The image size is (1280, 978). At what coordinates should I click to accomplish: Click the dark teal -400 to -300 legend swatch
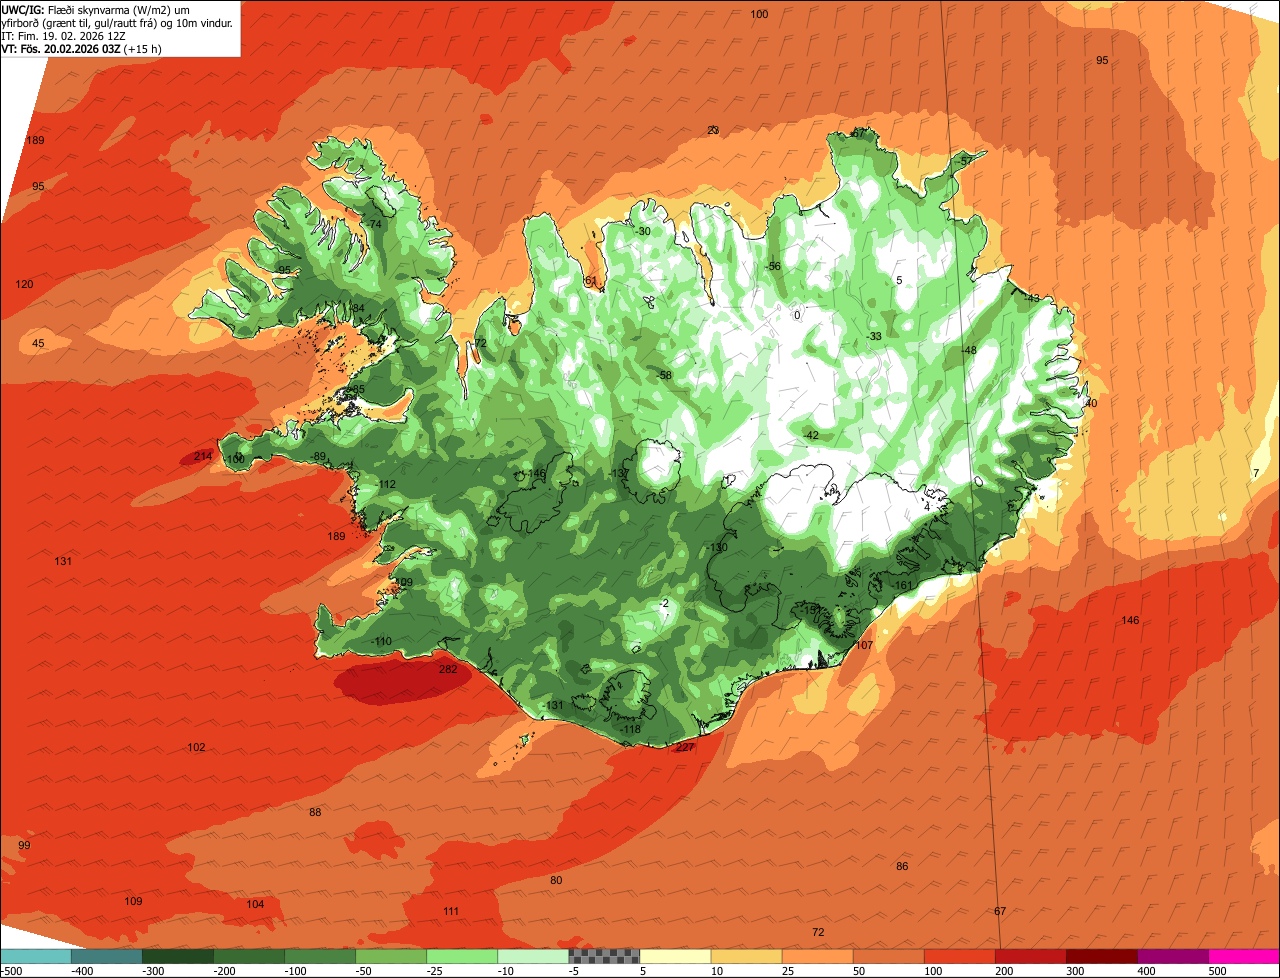[107, 956]
